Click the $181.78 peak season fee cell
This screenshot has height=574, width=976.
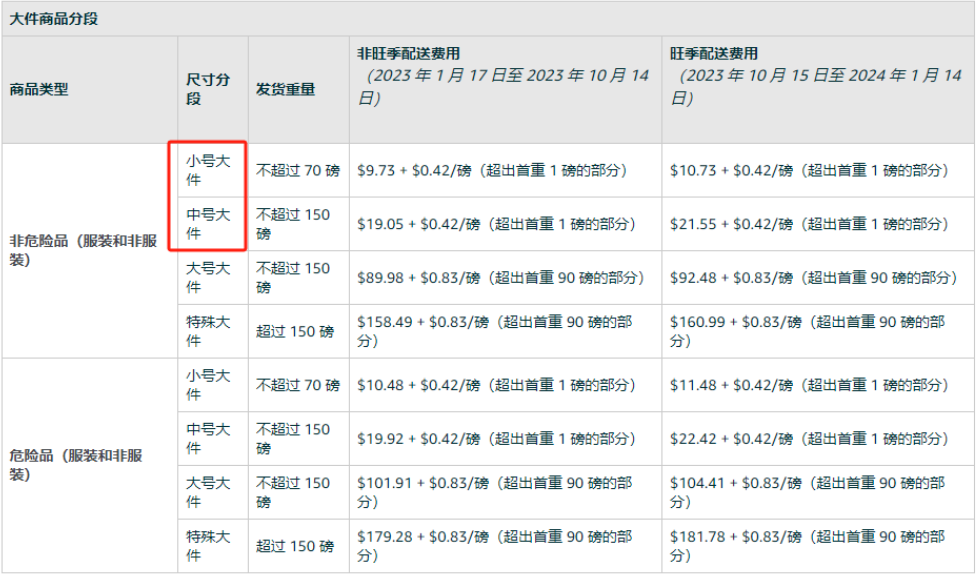click(x=807, y=546)
